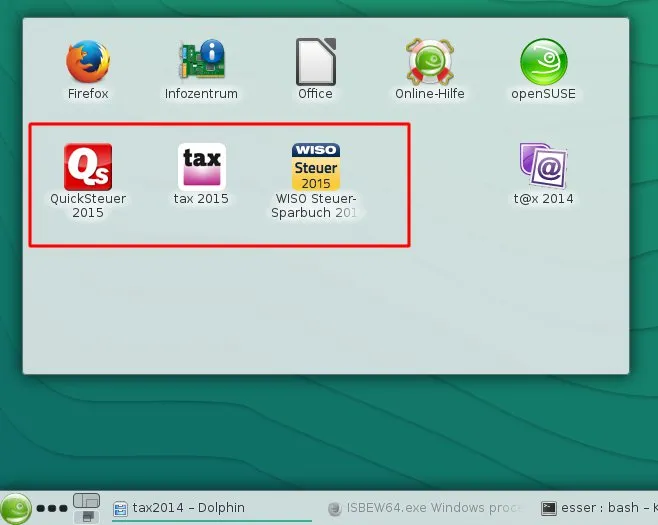The height and width of the screenshot is (525, 658).
Task: Click the three-dots activities icon in the panel
Action: click(x=52, y=509)
